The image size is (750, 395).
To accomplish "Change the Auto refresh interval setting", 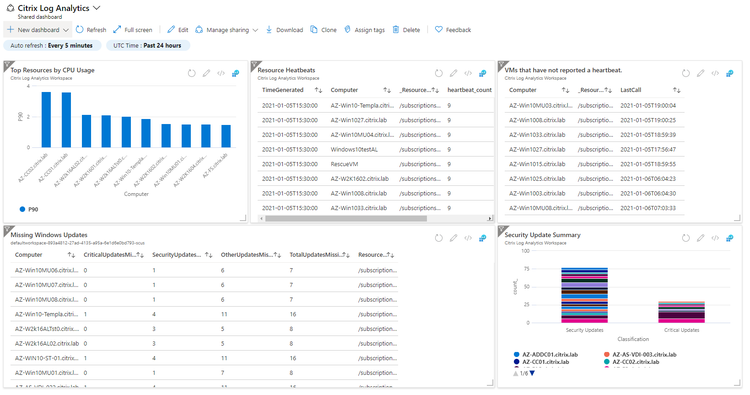I will tap(52, 45).
